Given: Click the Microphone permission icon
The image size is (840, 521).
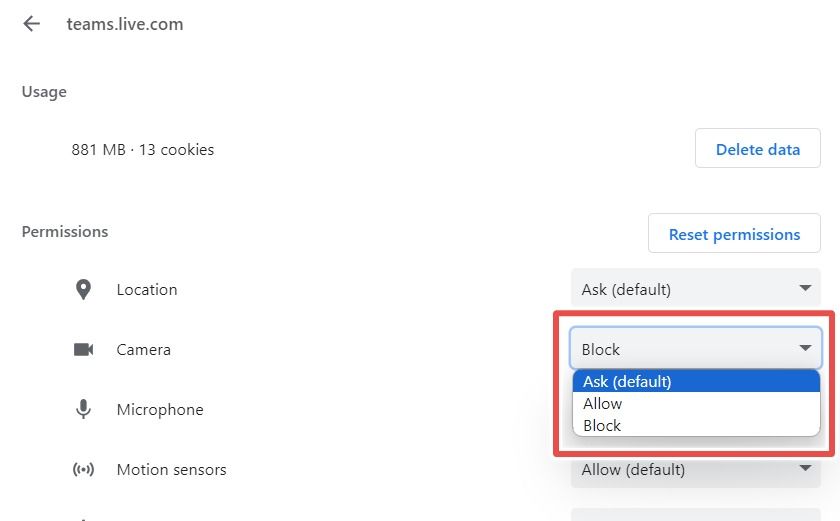Looking at the screenshot, I should pyautogui.click(x=83, y=410).
